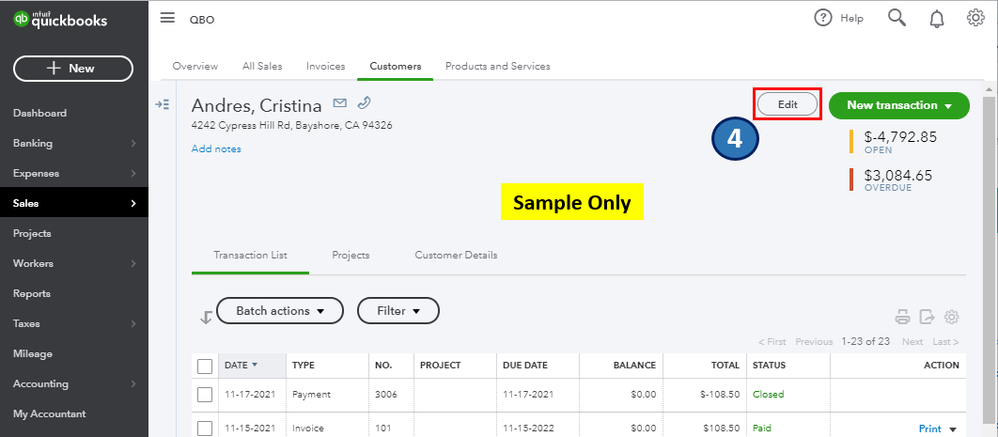The image size is (998, 437).
Task: Switch to the Customer Details tab
Action: (x=455, y=255)
